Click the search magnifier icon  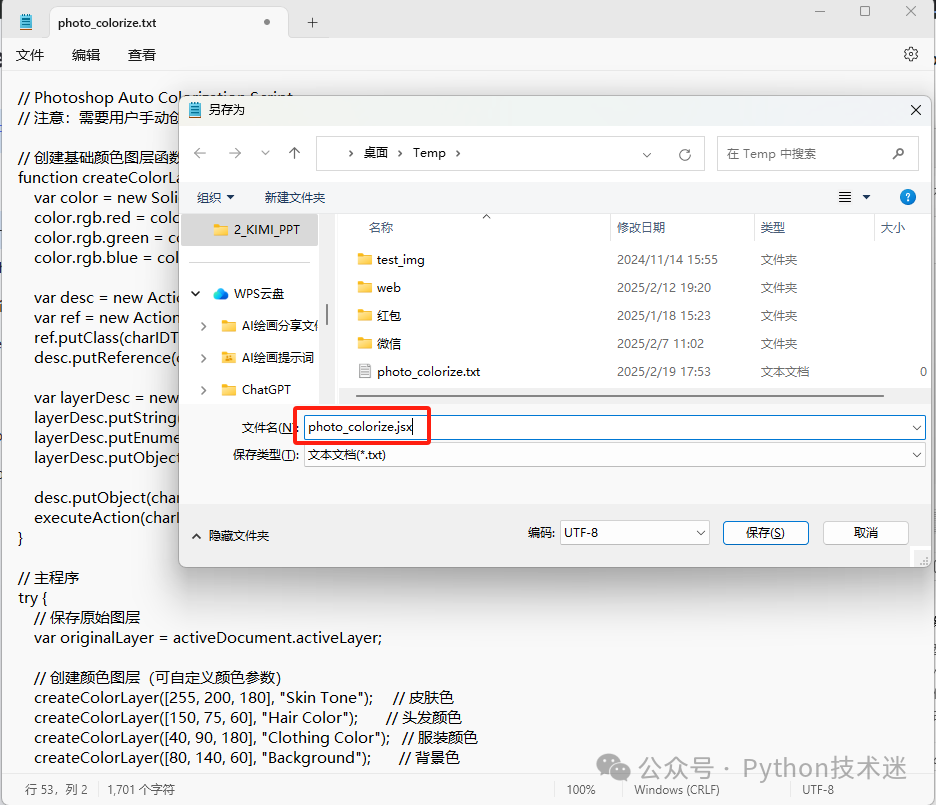click(898, 154)
